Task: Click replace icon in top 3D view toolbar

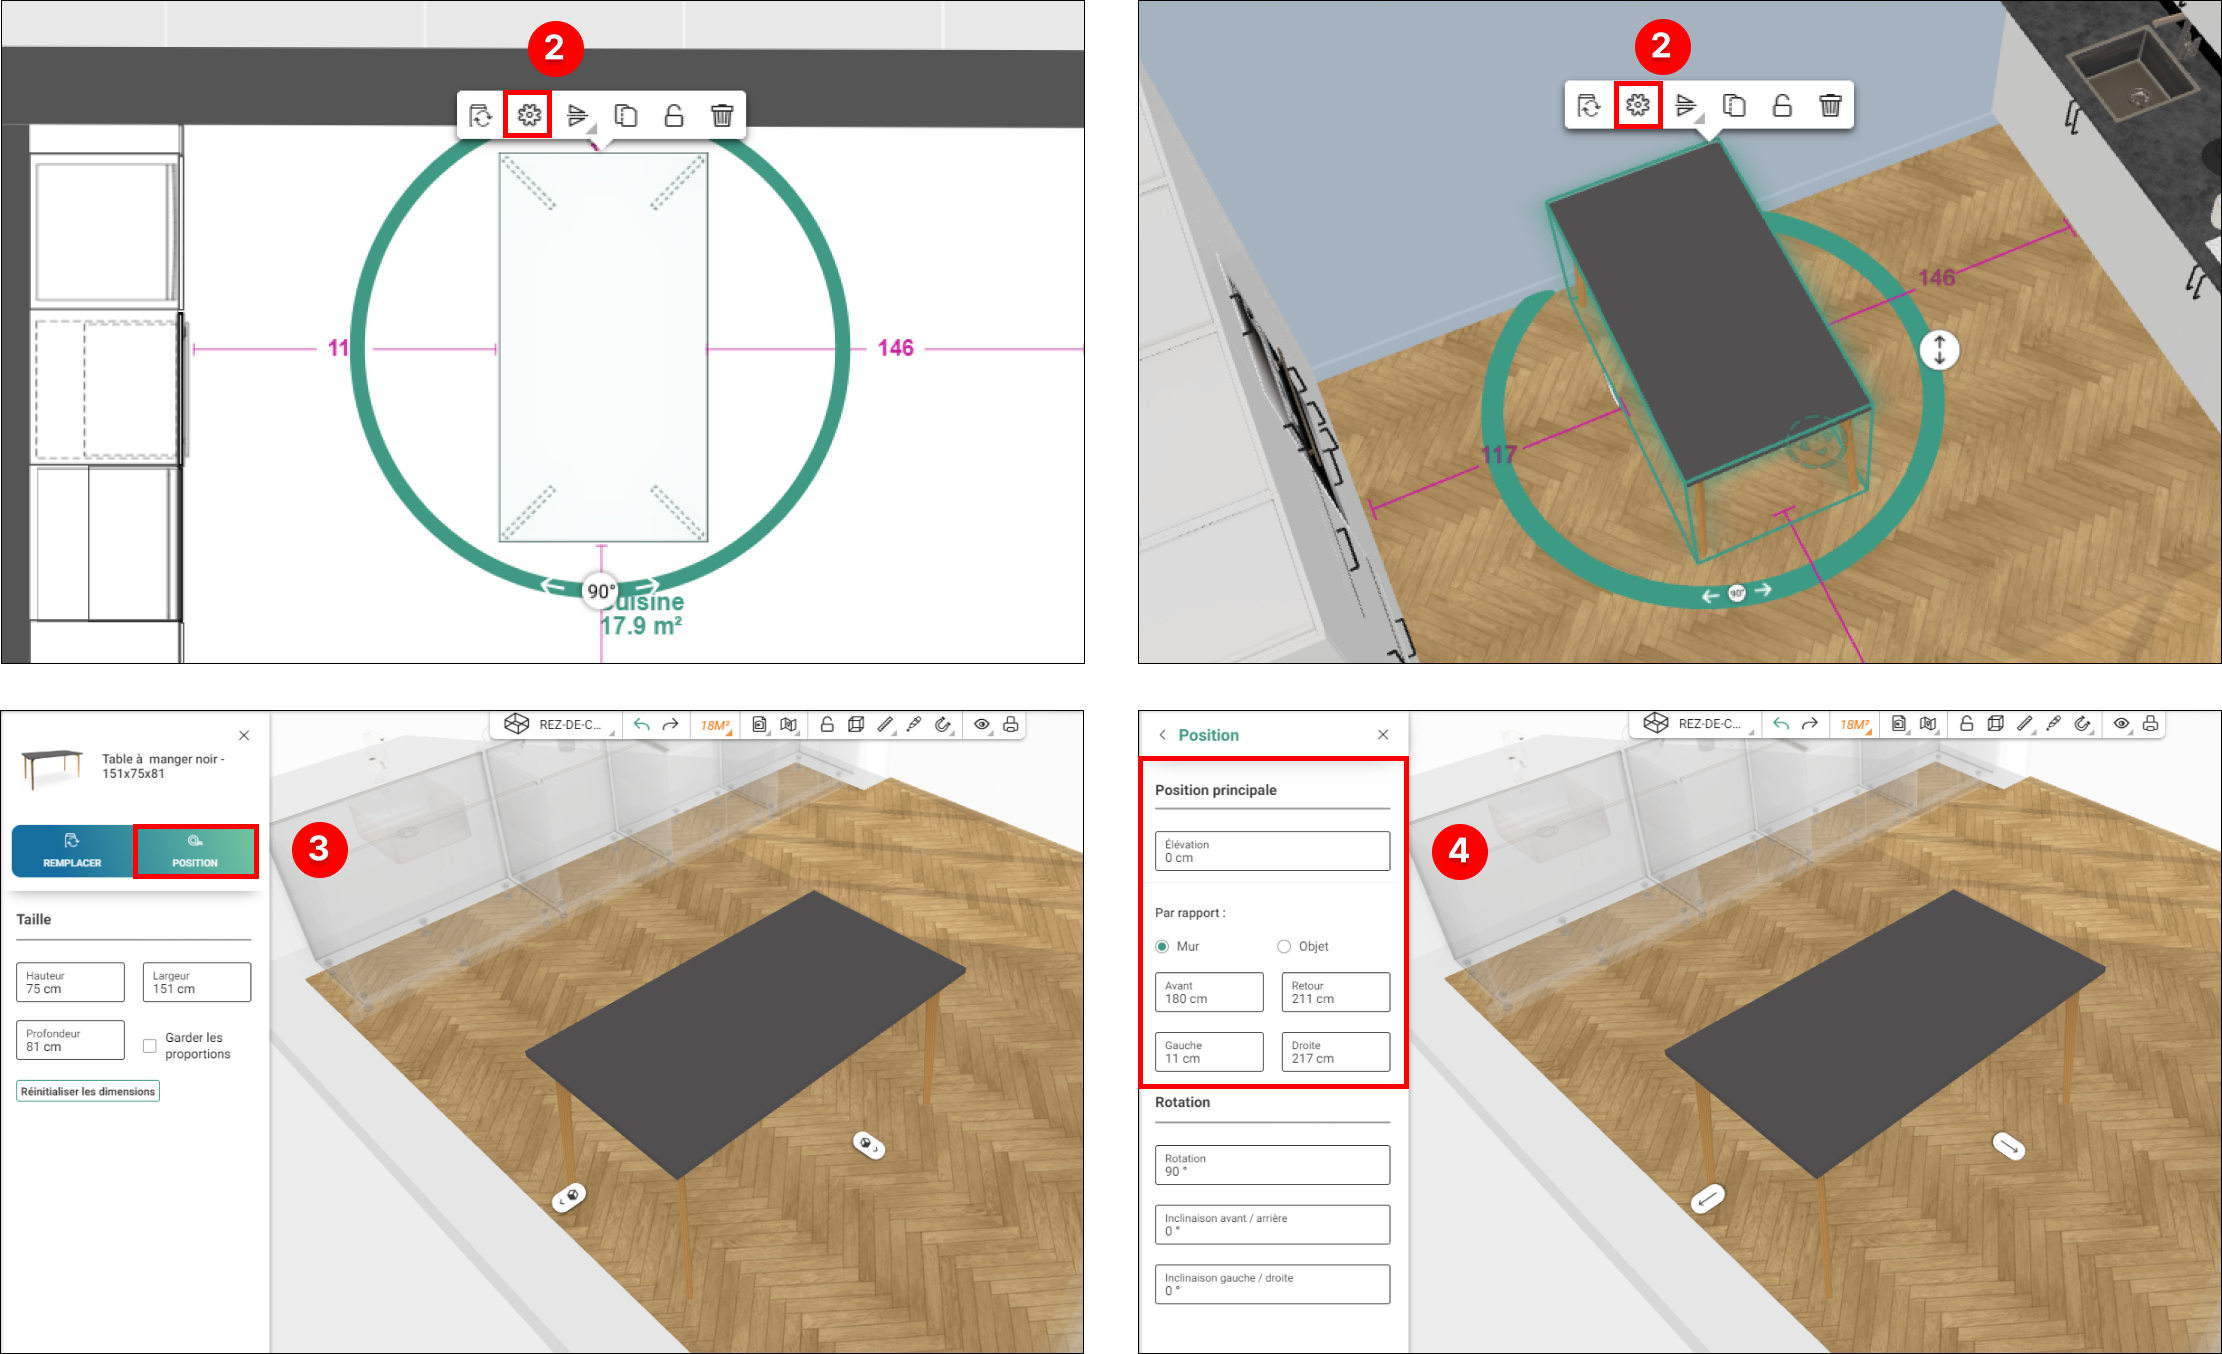Action: pos(1589,105)
